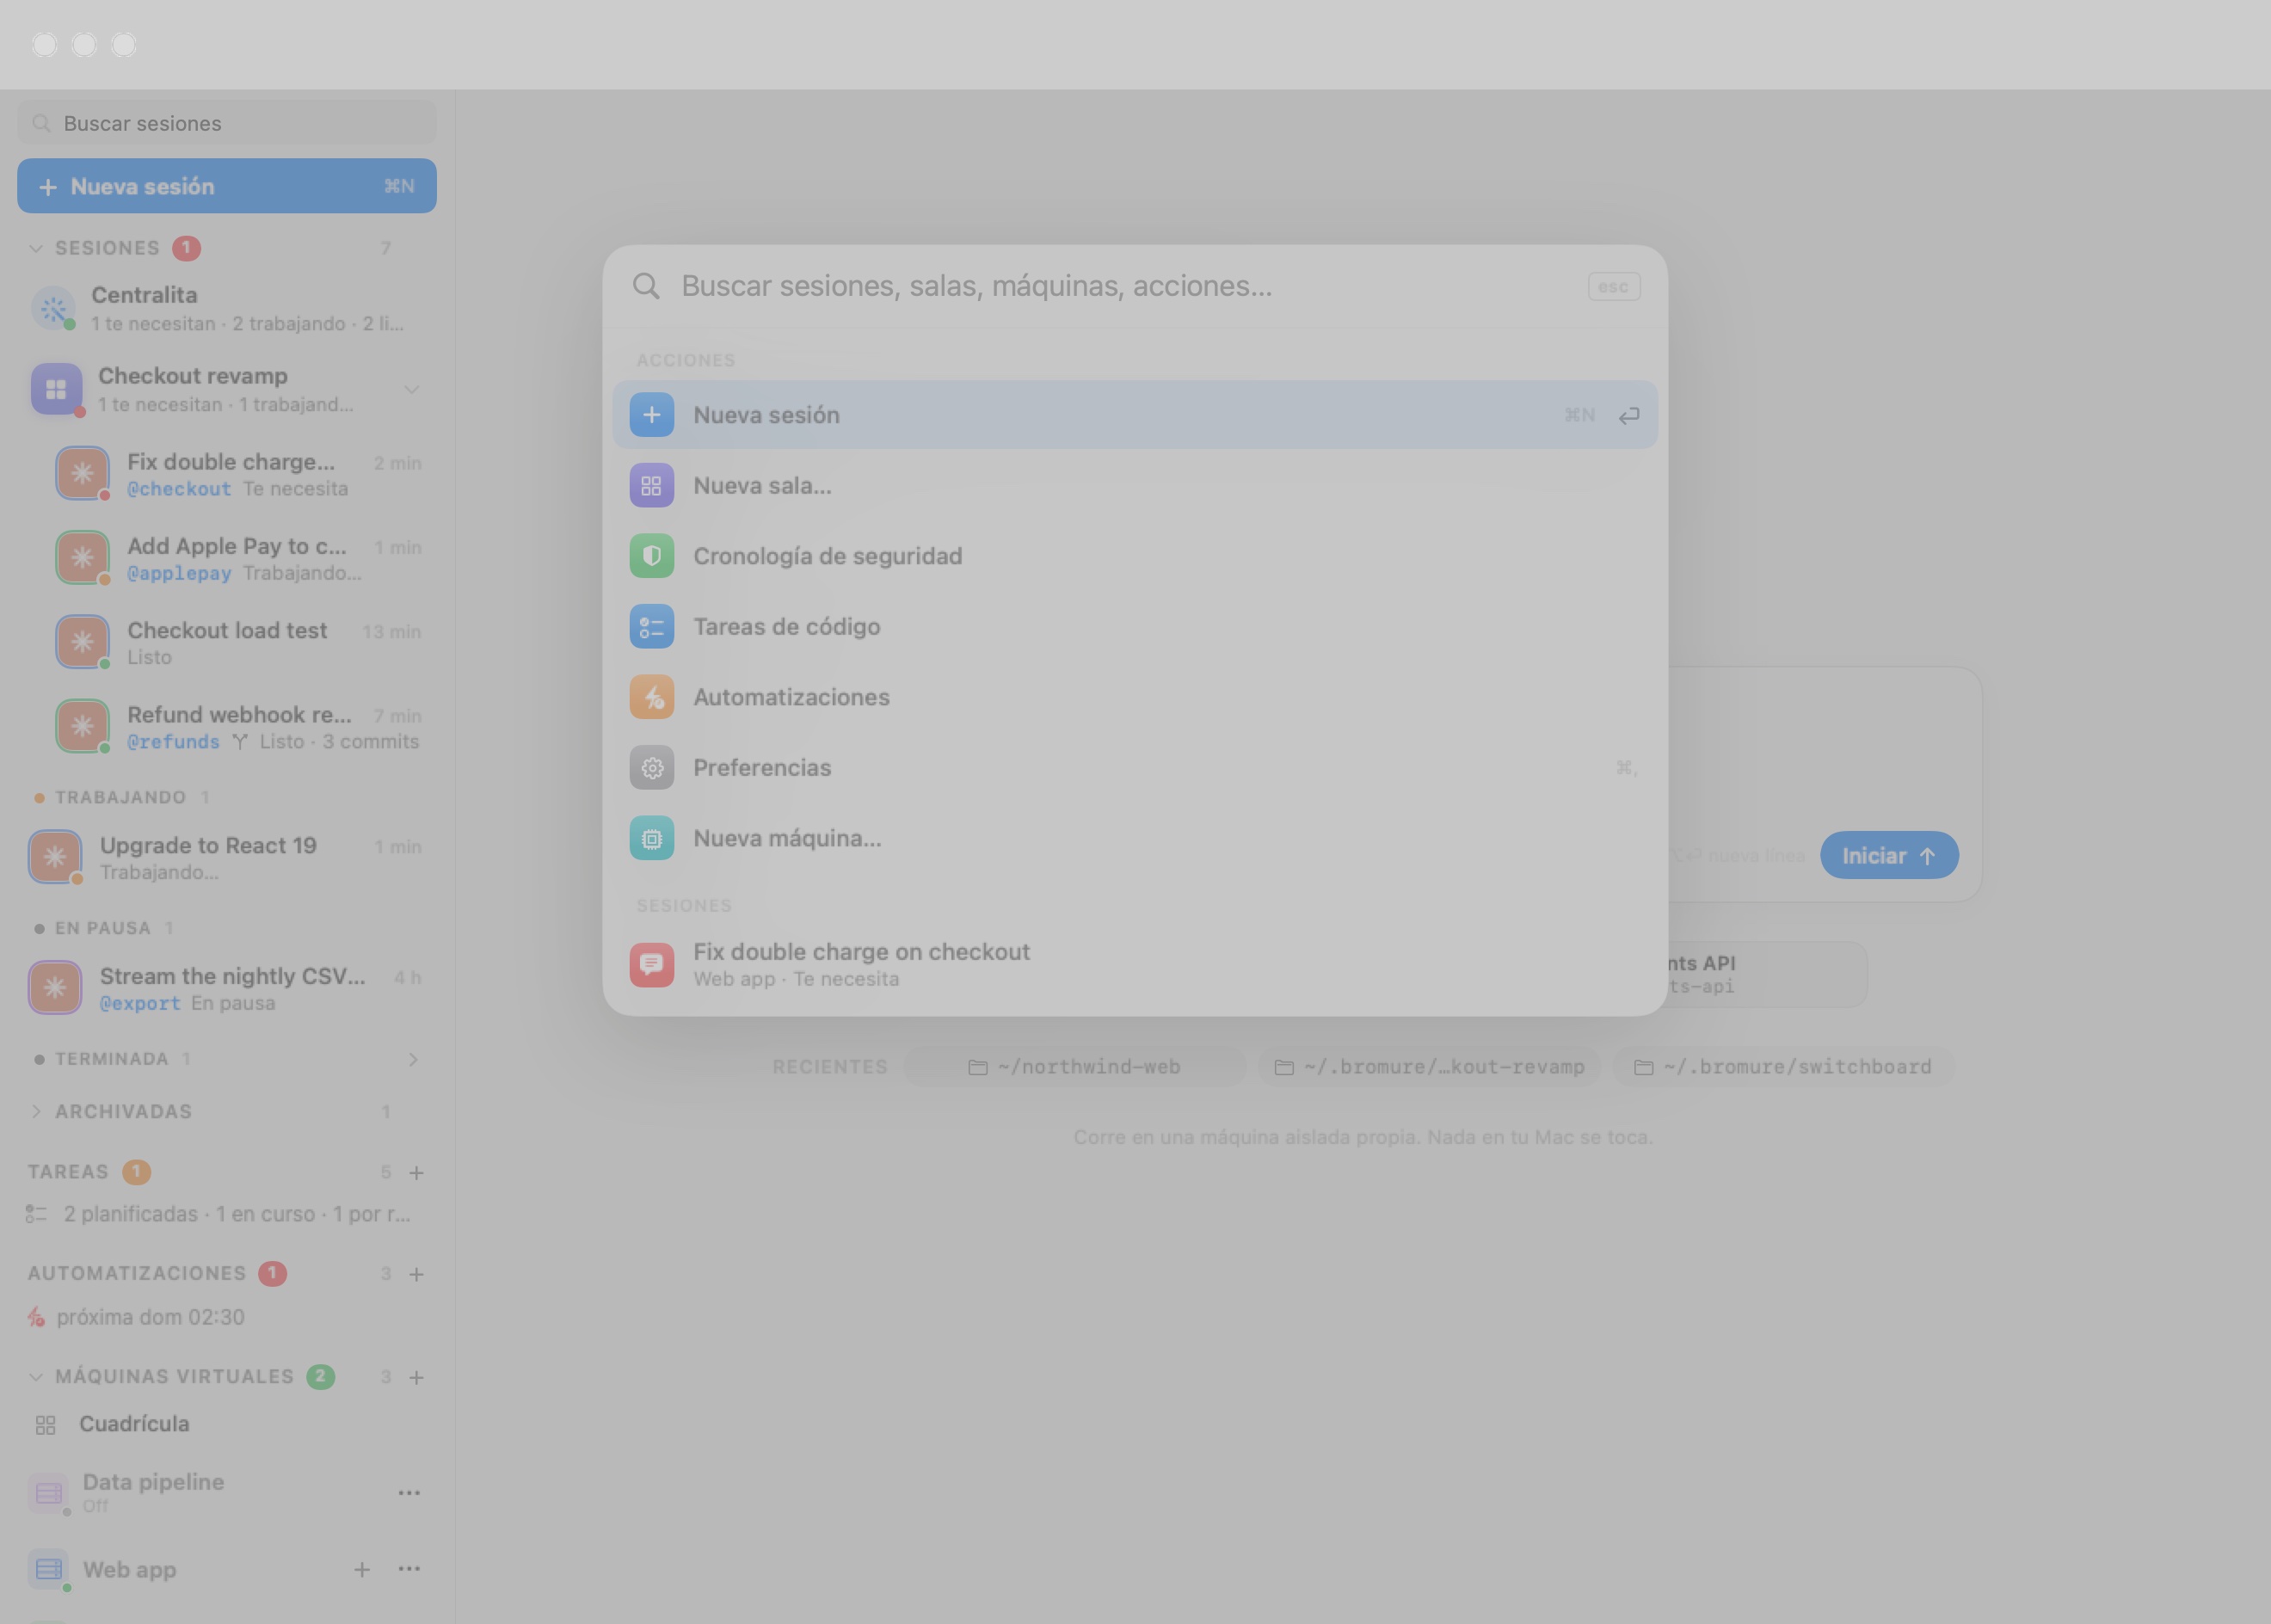Screen dimensions: 2271x1624
Task: Select the Nueva máquina chip icon
Action: [x=651, y=838]
